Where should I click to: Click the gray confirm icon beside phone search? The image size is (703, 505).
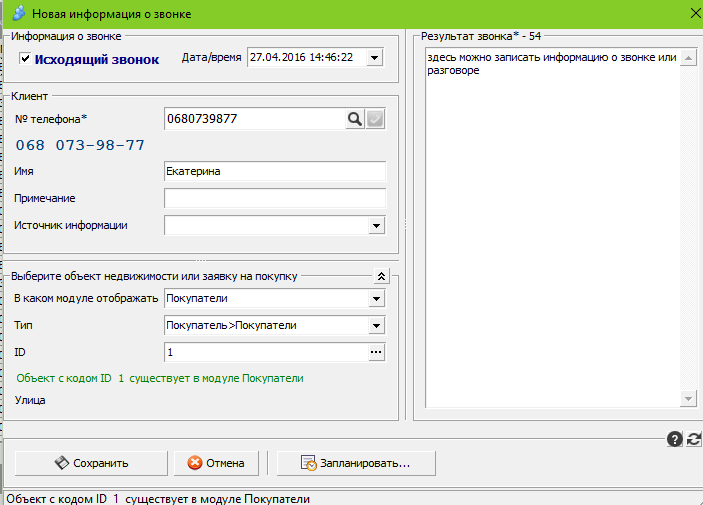[x=375, y=119]
